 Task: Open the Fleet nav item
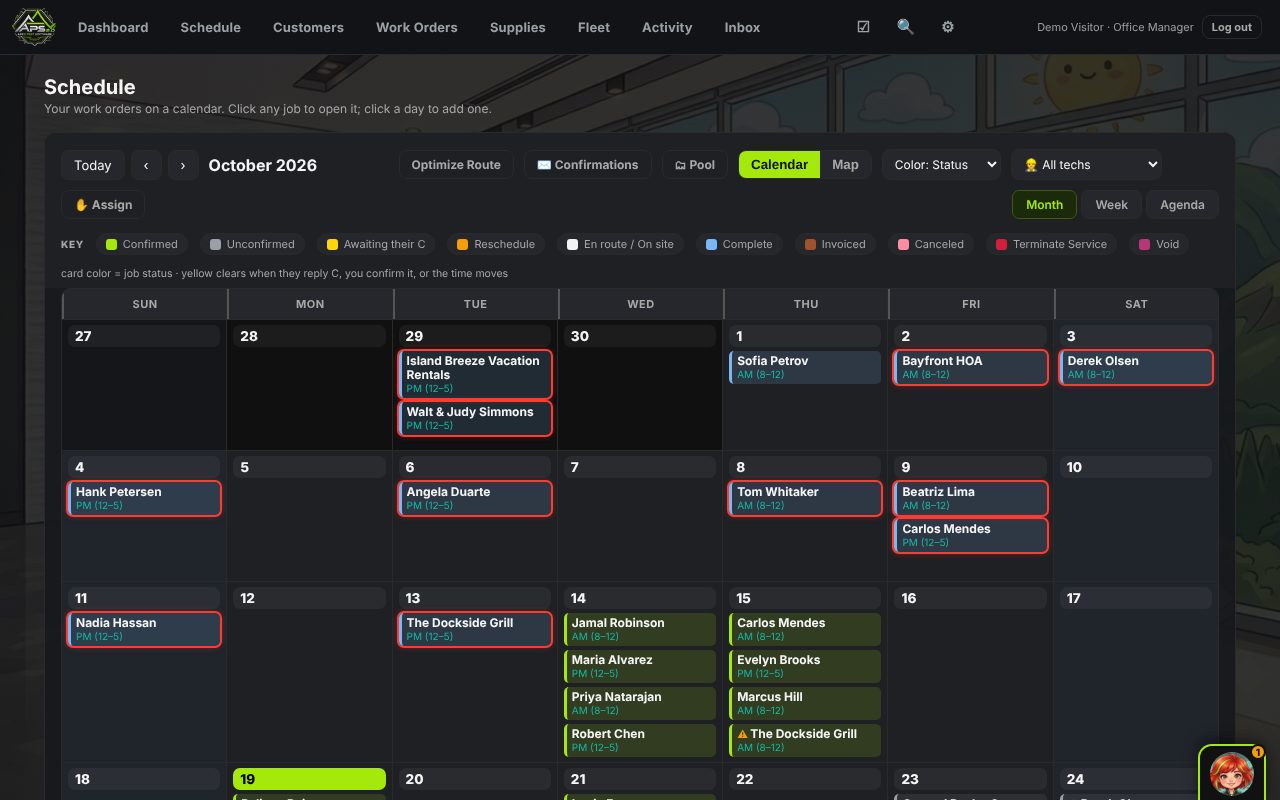(x=594, y=27)
